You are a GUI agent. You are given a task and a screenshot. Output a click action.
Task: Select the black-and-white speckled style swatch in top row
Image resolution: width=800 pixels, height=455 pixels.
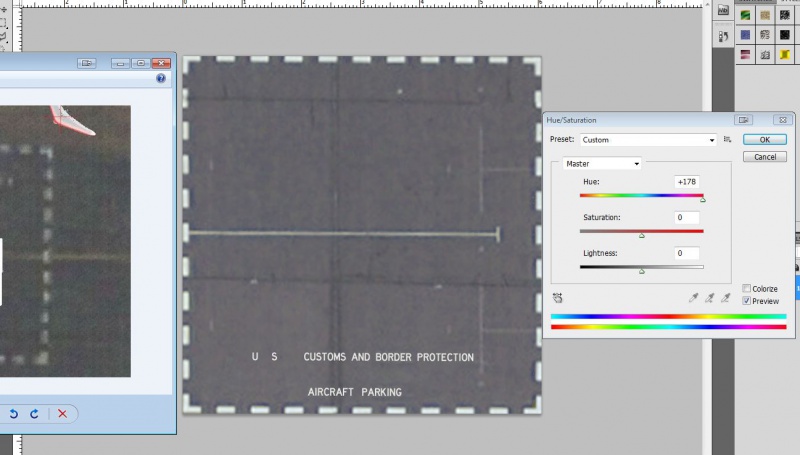pyautogui.click(x=785, y=15)
